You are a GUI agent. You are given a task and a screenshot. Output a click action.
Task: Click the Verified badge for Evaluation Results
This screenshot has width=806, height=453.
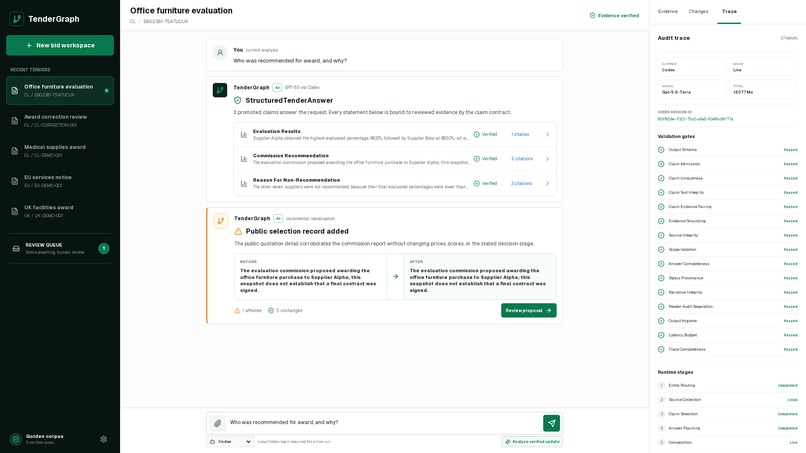pos(485,135)
